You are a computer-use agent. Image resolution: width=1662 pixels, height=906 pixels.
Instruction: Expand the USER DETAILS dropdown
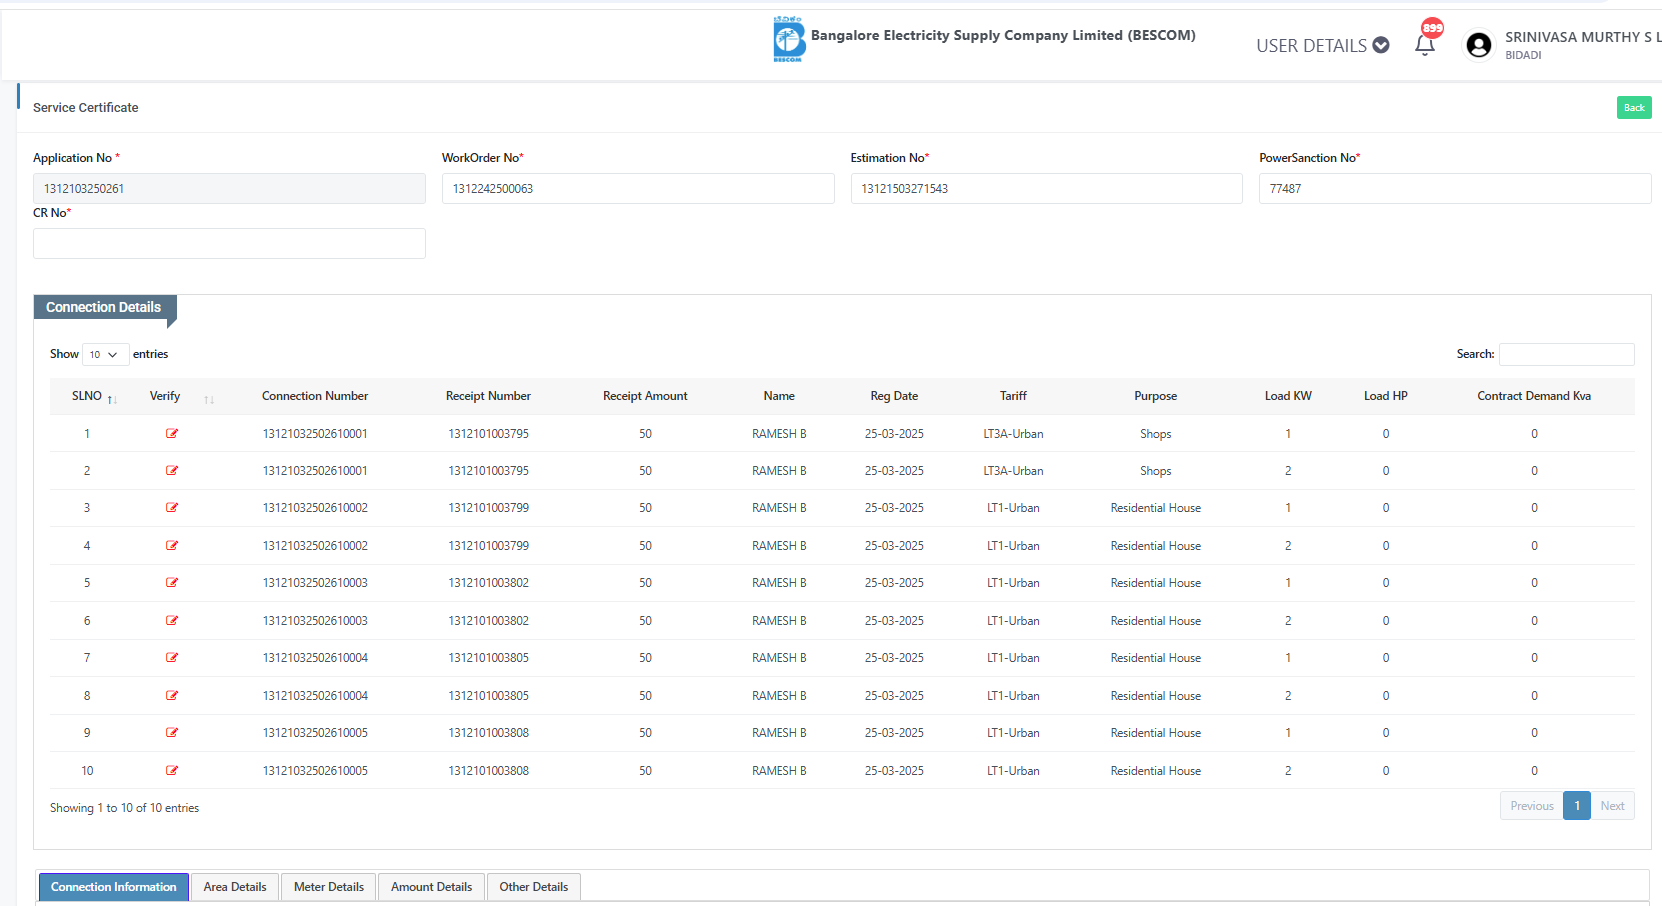(x=1322, y=46)
